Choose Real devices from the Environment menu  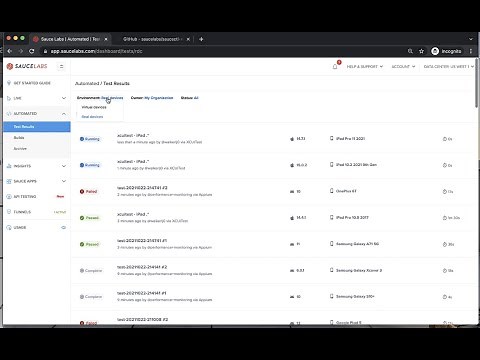(92, 117)
